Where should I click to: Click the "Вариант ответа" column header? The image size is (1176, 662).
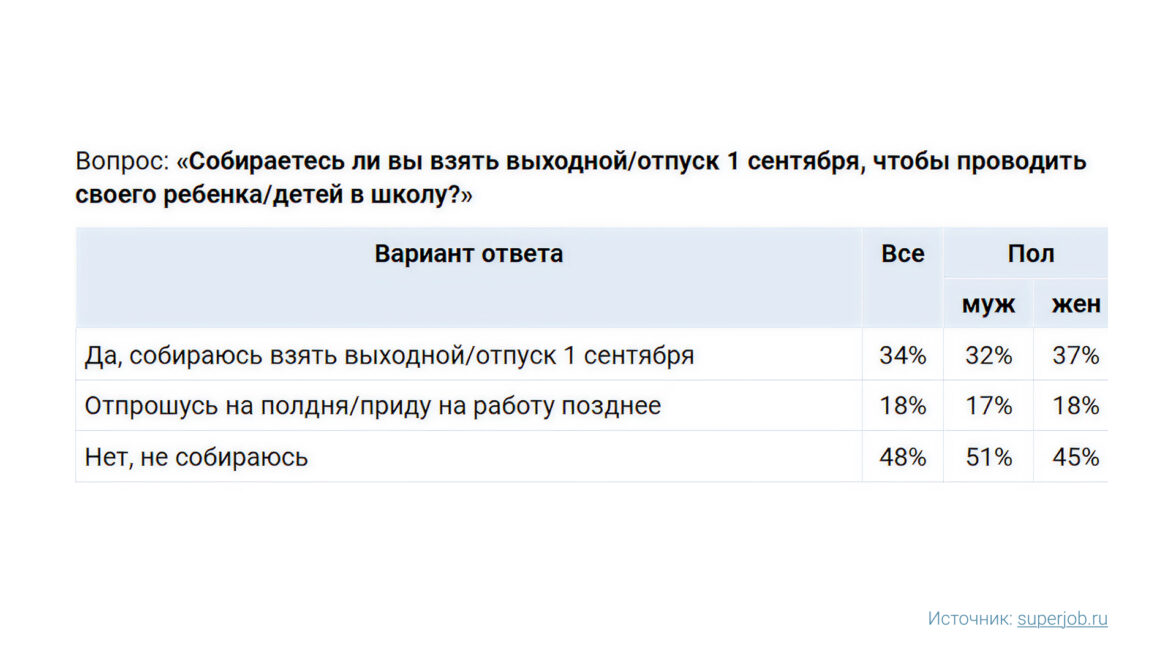click(x=468, y=254)
